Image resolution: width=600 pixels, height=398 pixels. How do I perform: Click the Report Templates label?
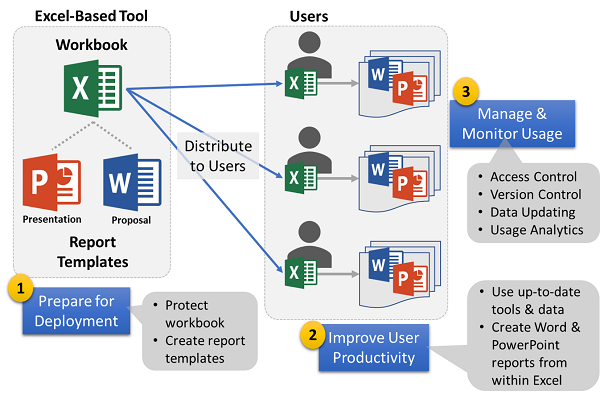pos(93,252)
